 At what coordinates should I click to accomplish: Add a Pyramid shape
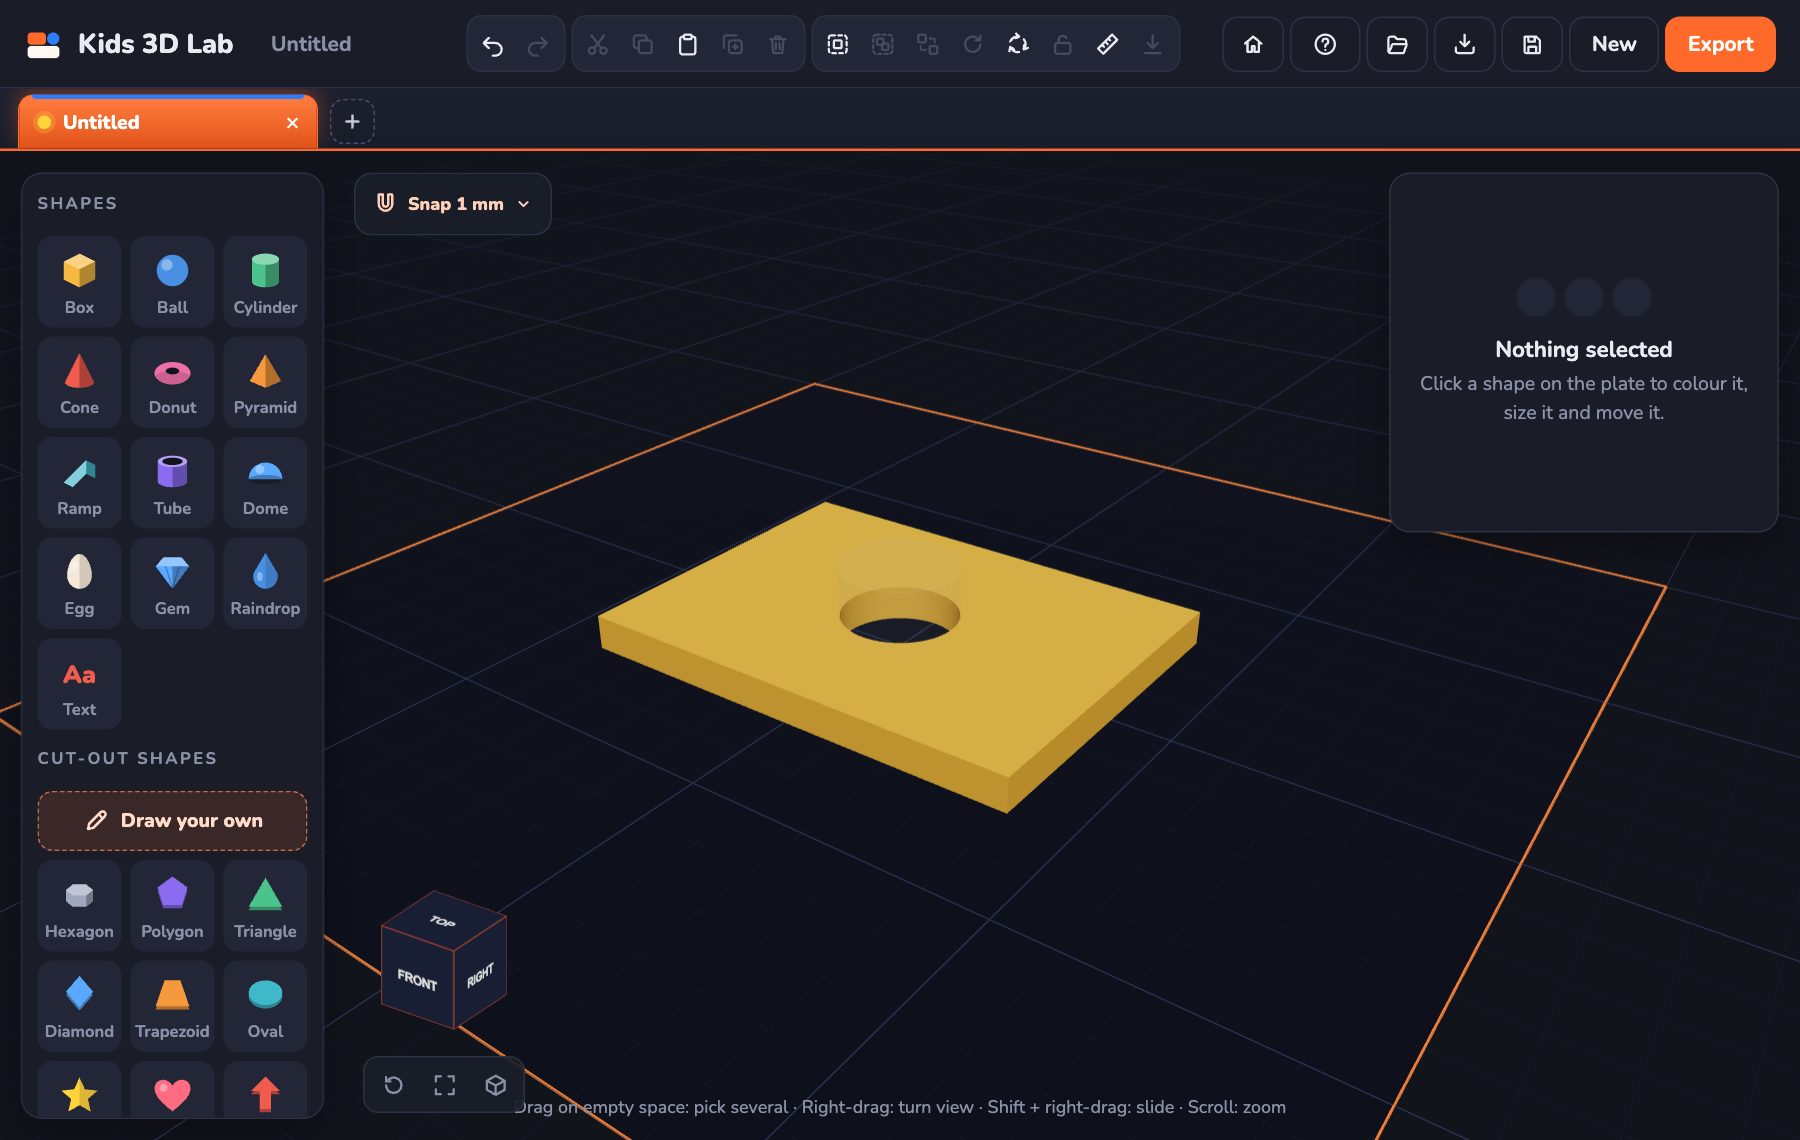point(265,382)
